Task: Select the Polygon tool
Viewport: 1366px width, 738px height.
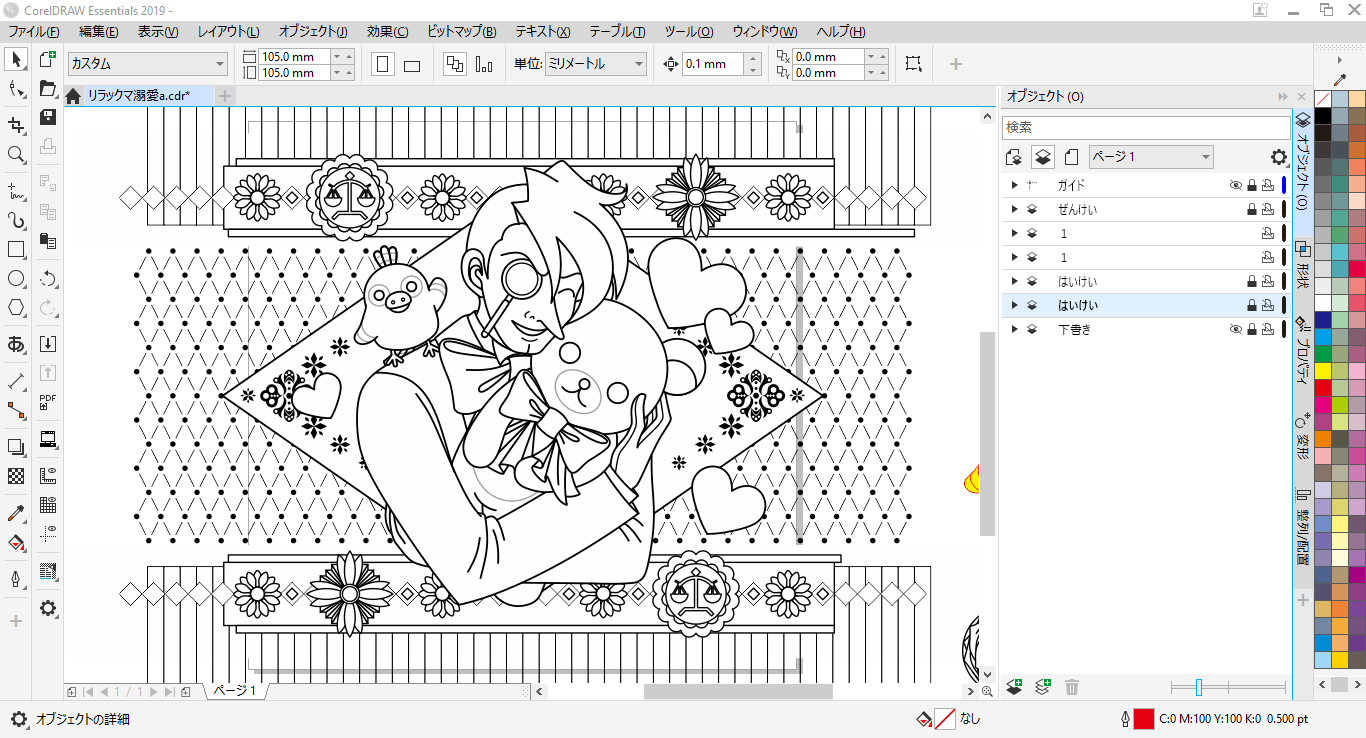Action: tap(16, 308)
